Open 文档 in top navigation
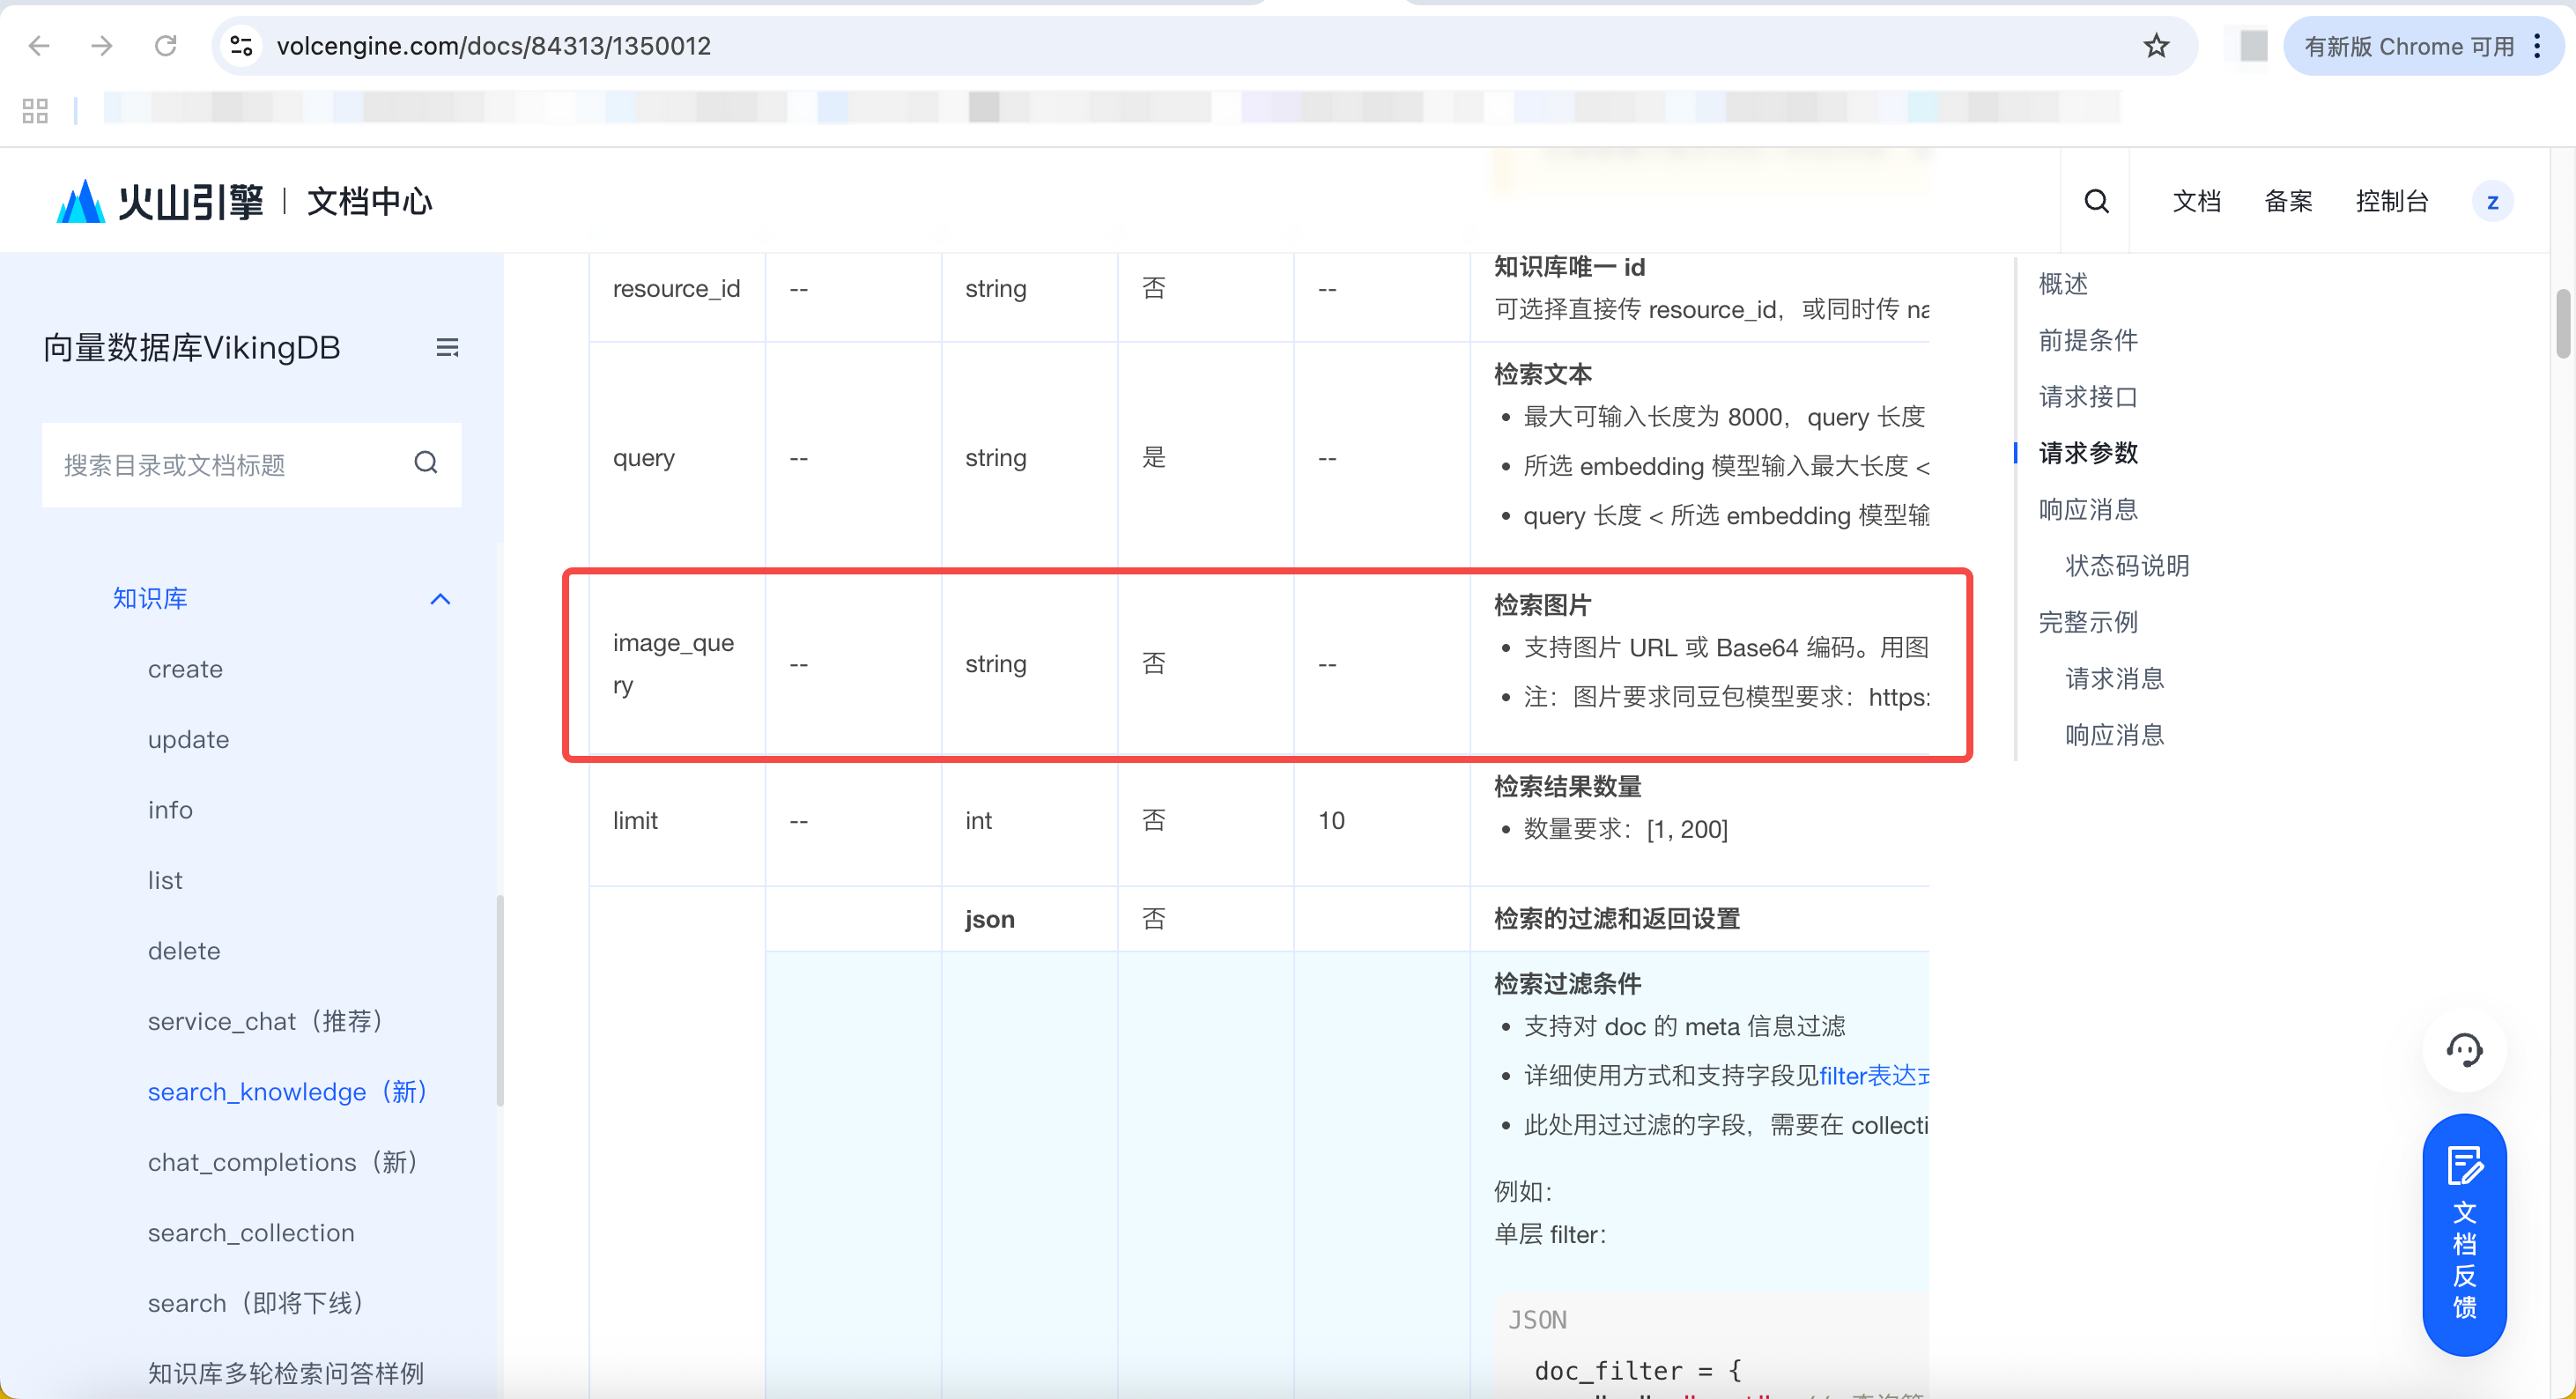The height and width of the screenshot is (1399, 2576). 2197,202
